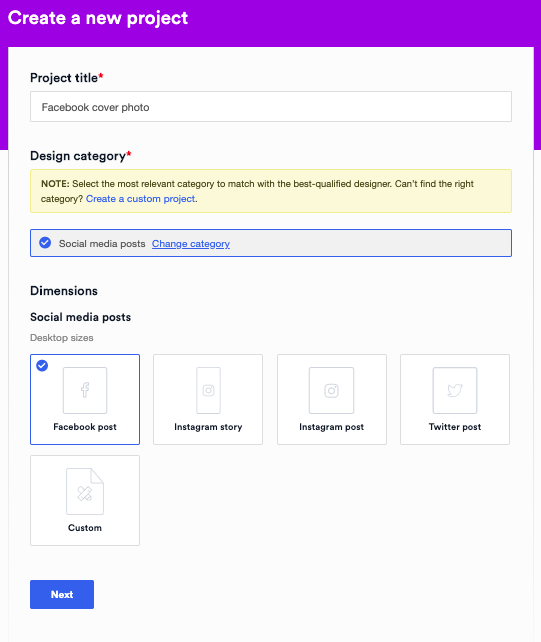Click the Dimensions section heading
The width and height of the screenshot is (541, 642).
click(x=64, y=291)
